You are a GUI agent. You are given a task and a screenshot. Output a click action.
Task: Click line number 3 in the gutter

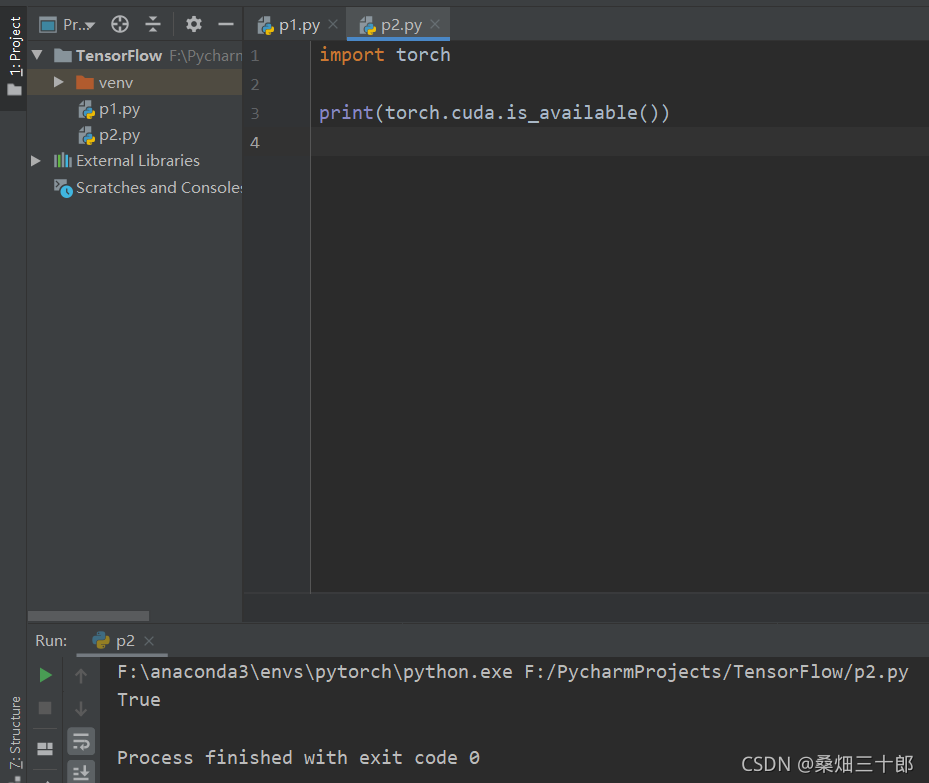(255, 113)
